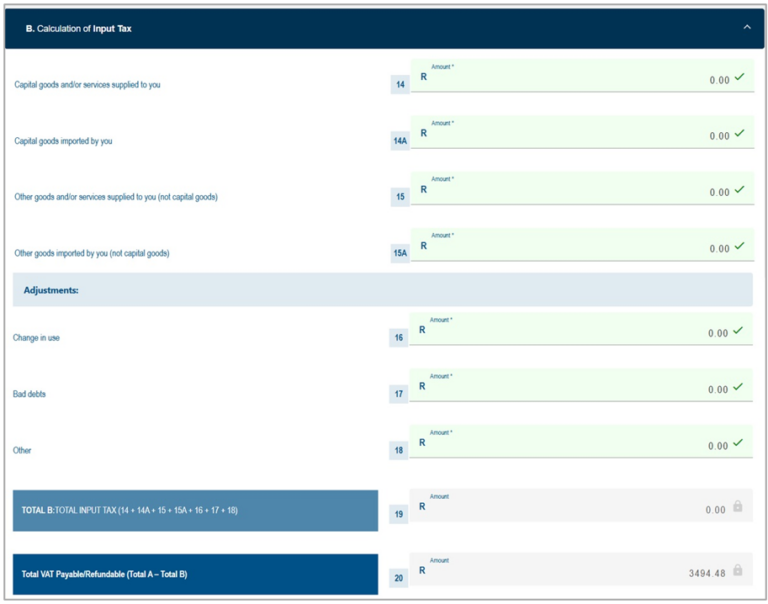Click green checkmark icon in field 15A
The height and width of the screenshot is (604, 768).
point(739,245)
